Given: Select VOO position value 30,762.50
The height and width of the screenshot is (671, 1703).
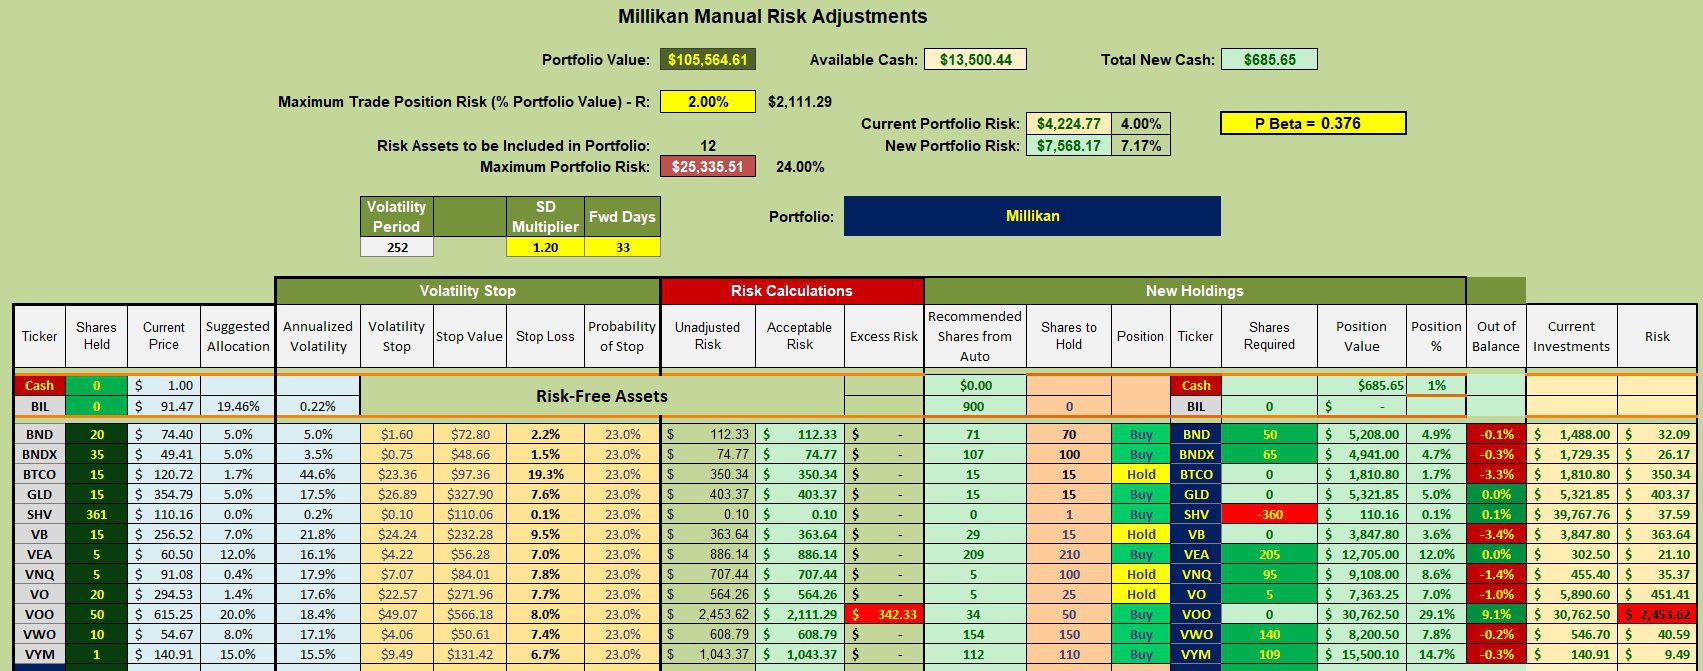Looking at the screenshot, I should pyautogui.click(x=1362, y=614).
